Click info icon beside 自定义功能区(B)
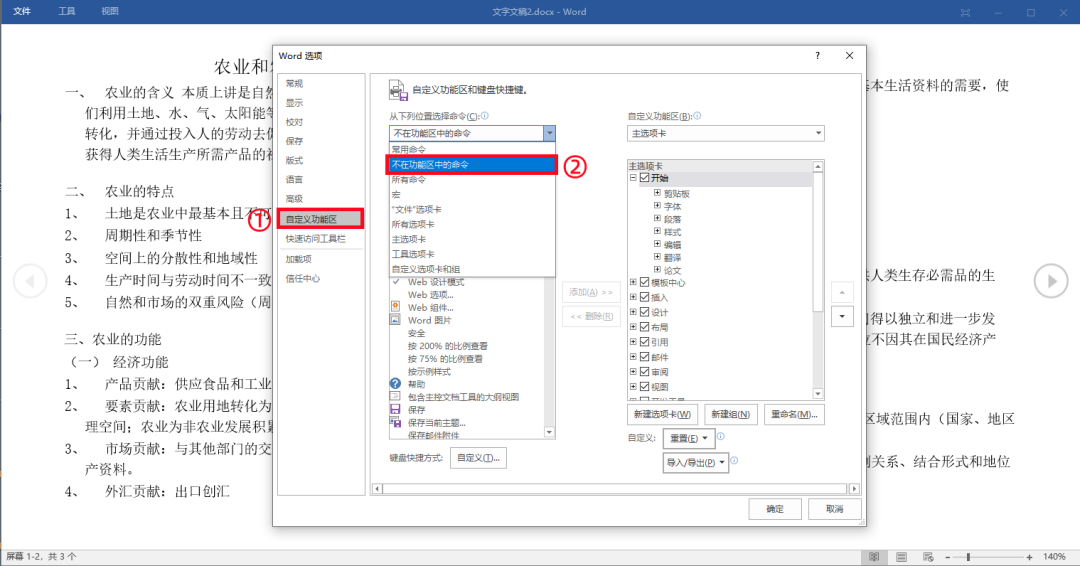 tap(697, 116)
